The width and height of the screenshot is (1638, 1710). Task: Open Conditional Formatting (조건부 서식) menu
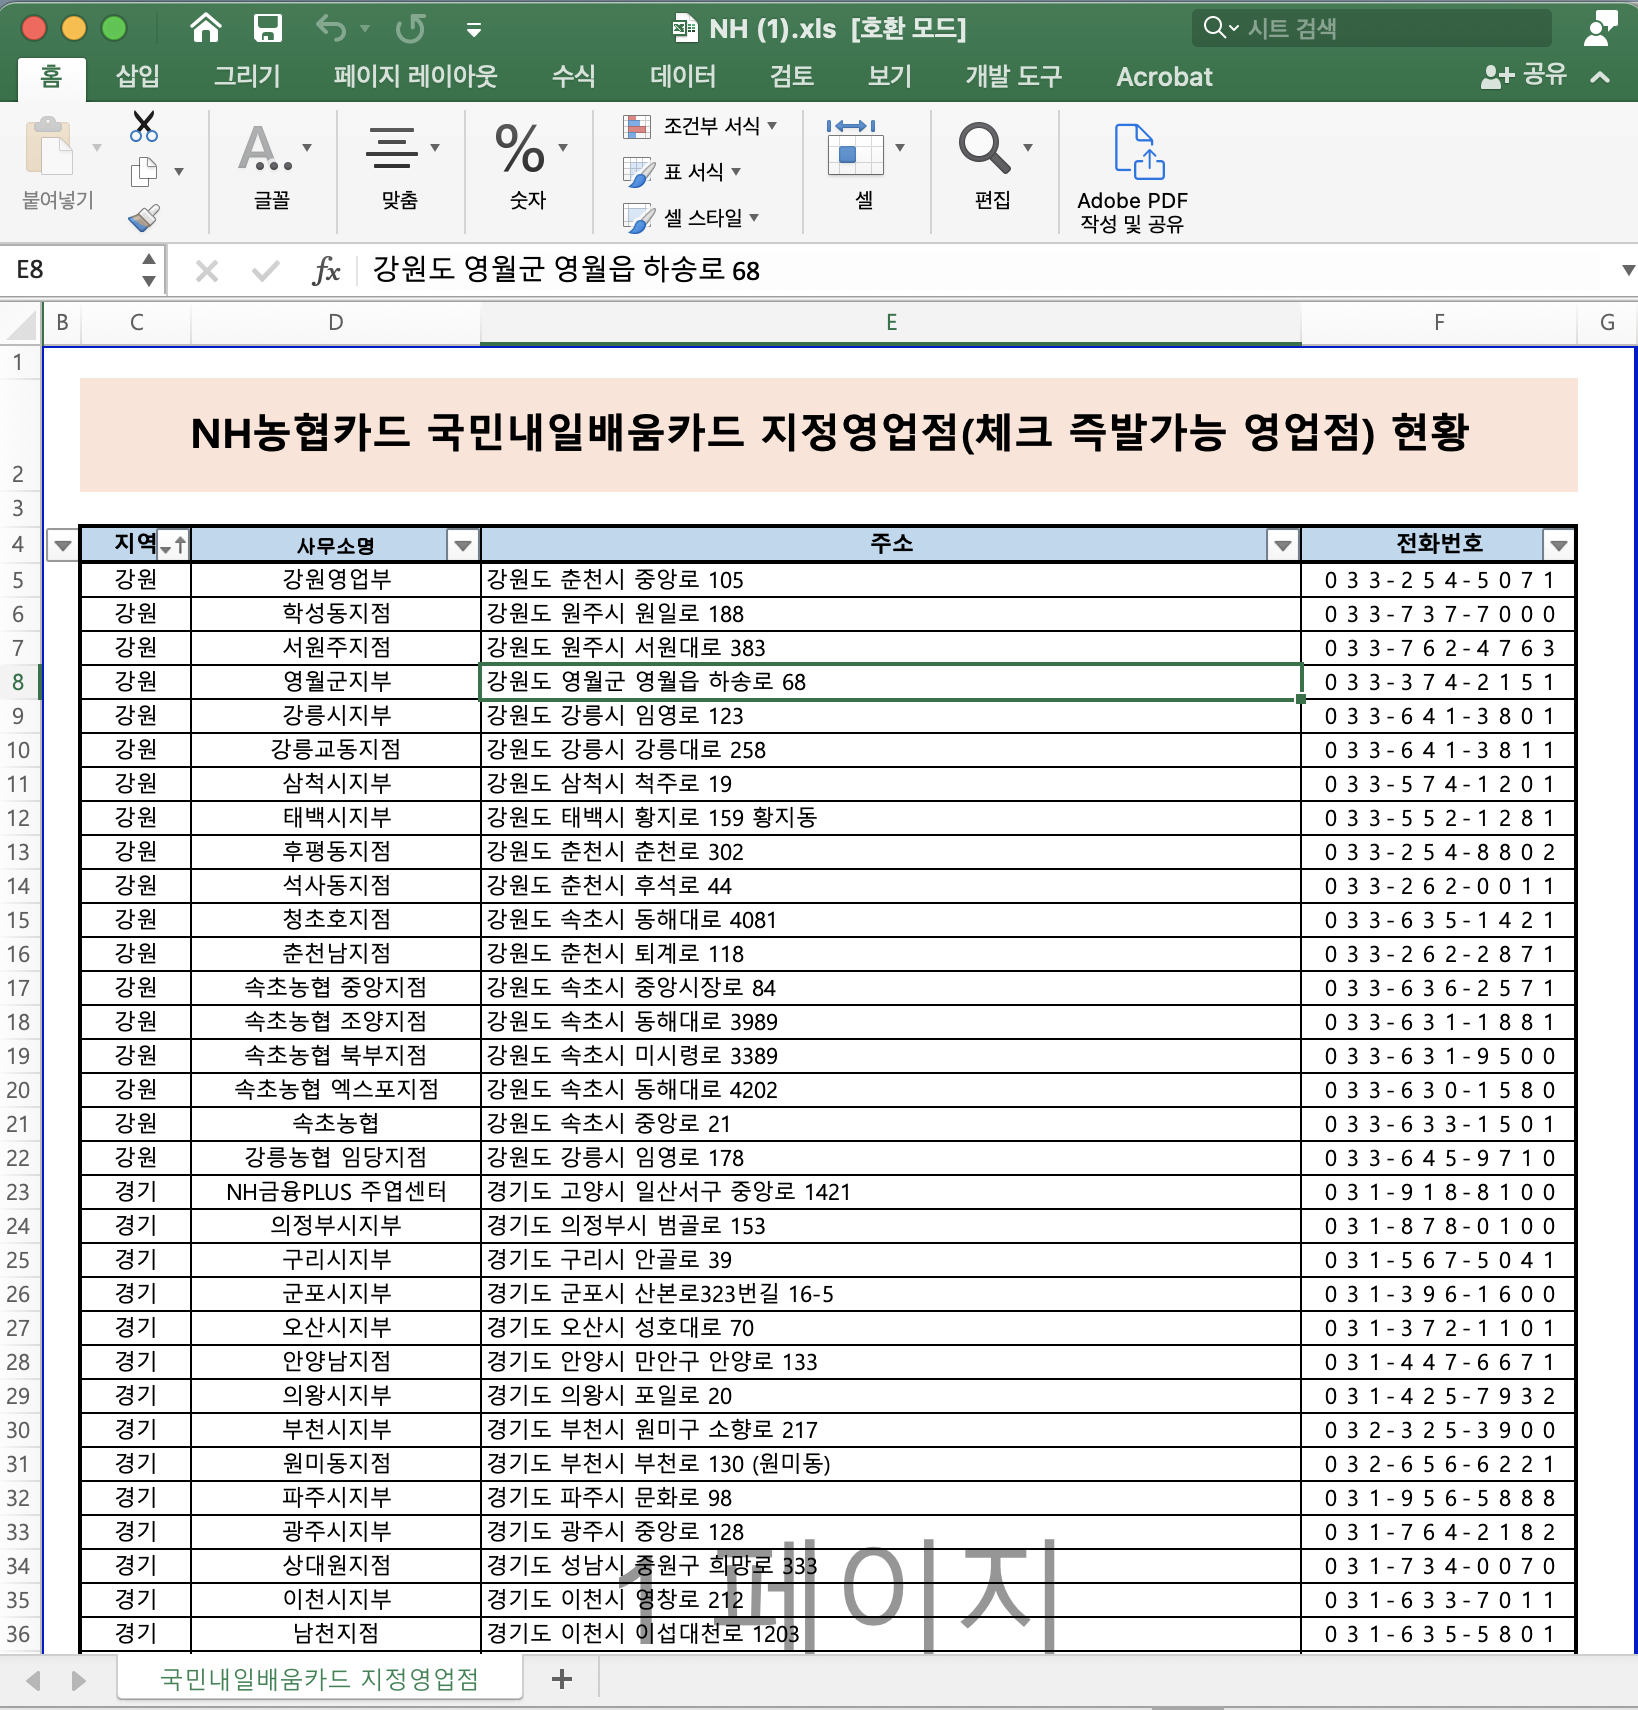coord(700,126)
